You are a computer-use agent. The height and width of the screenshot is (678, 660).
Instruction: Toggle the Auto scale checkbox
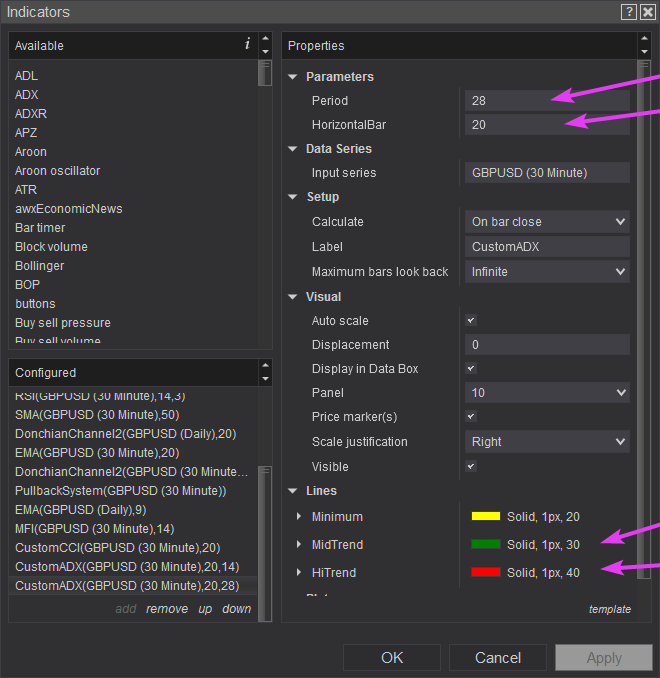[471, 320]
